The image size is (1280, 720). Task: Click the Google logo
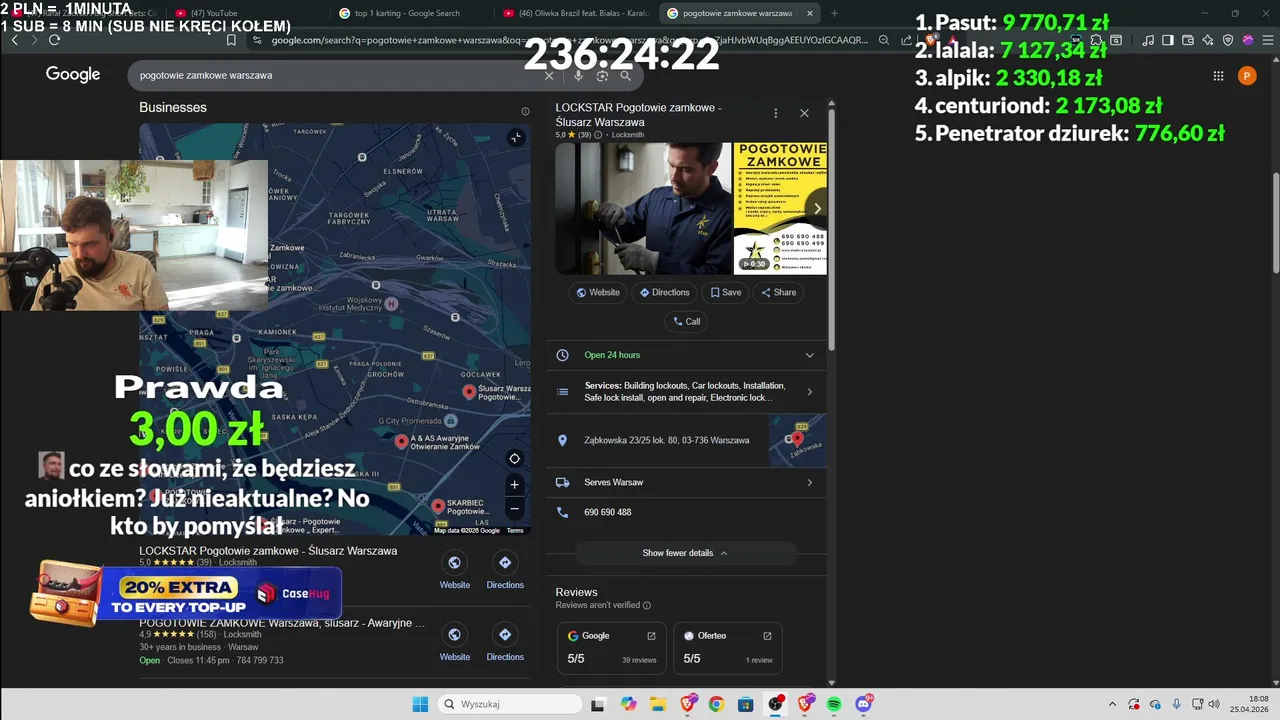coord(73,74)
